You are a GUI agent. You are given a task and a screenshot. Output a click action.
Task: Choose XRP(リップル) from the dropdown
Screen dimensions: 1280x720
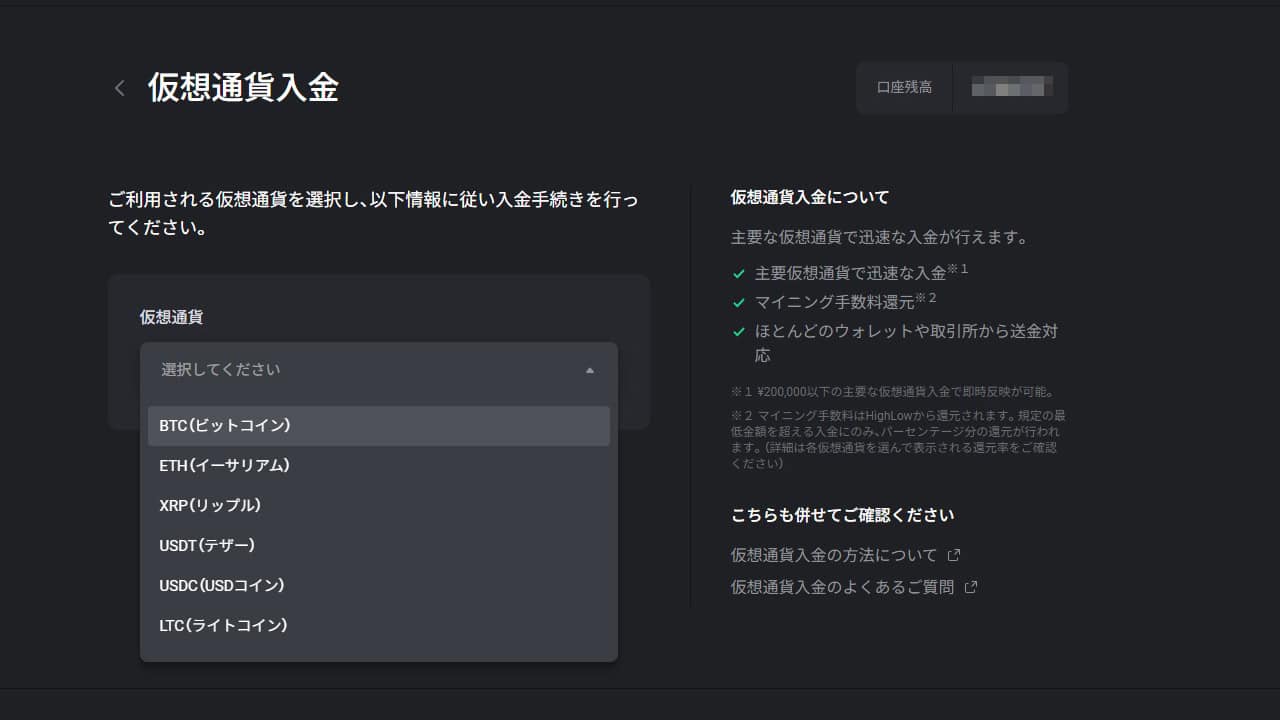click(379, 506)
